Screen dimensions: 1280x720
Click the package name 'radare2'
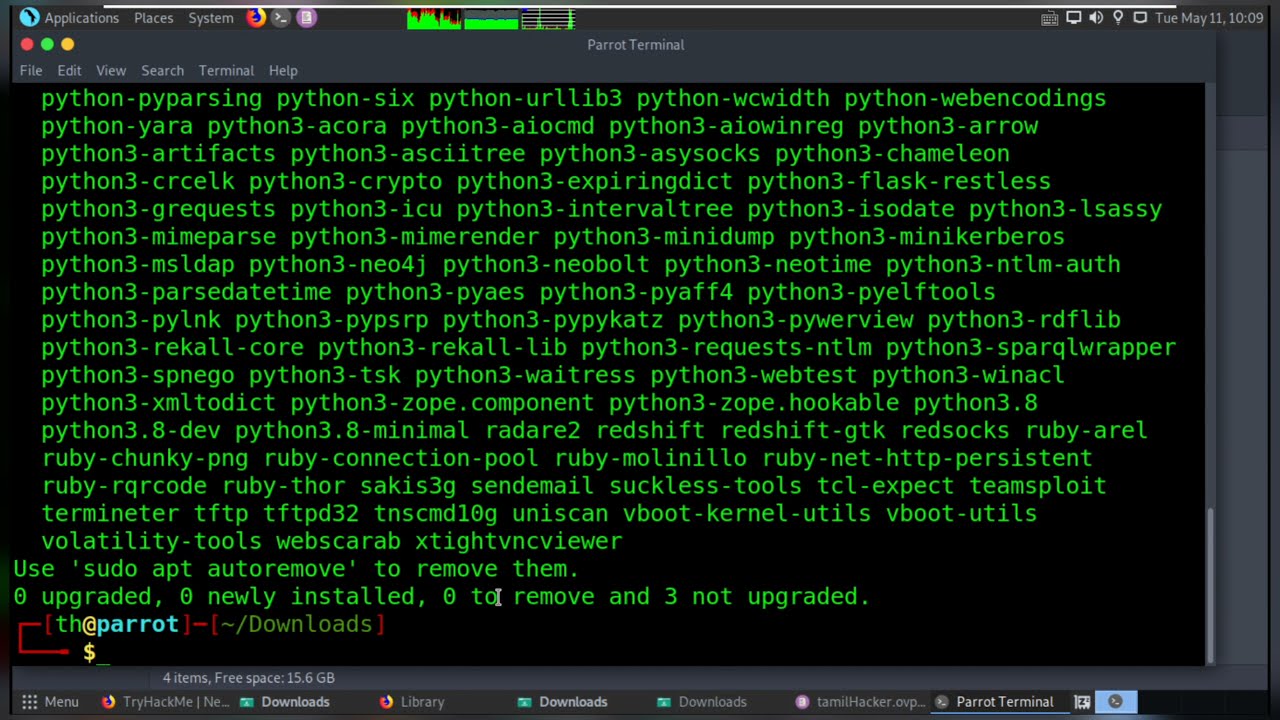[533, 430]
